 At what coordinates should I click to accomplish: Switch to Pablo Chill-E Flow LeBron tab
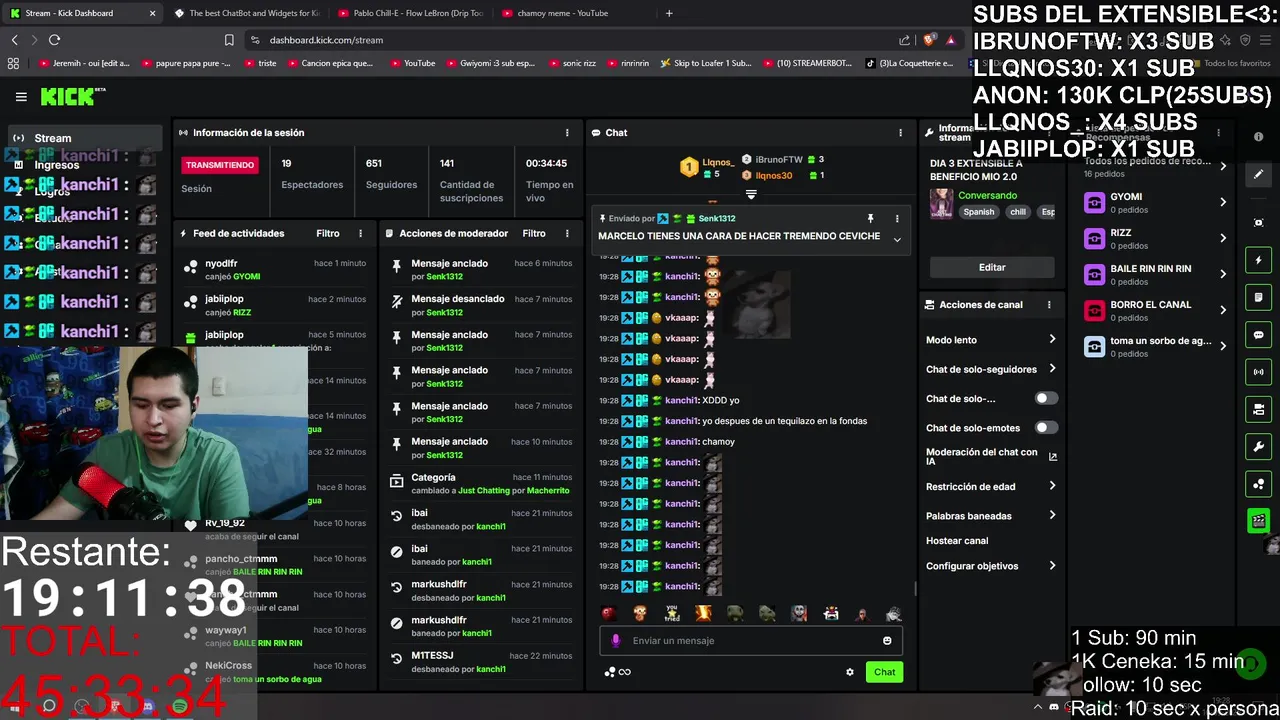point(411,13)
